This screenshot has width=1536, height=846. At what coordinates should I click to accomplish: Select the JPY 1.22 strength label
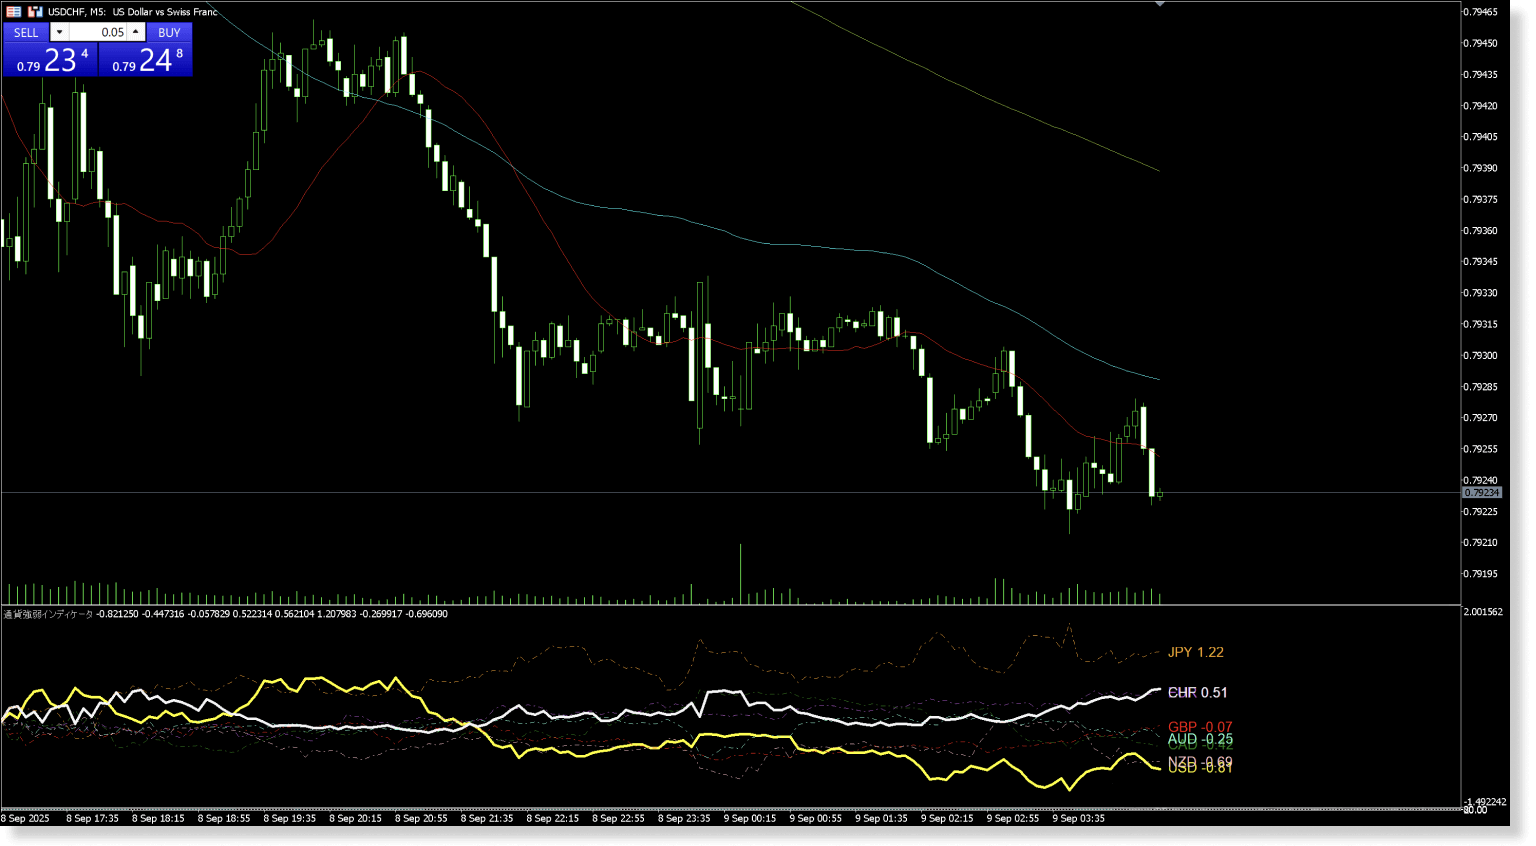1196,652
